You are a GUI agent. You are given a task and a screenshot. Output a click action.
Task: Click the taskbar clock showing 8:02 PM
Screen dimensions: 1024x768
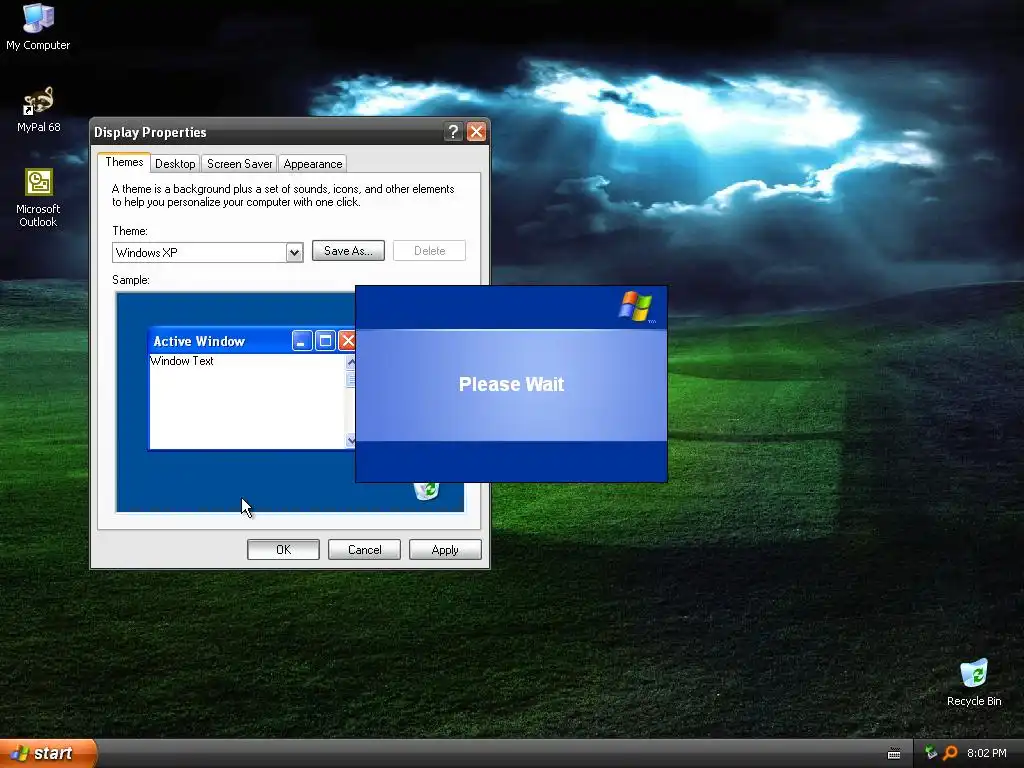pyautogui.click(x=986, y=753)
